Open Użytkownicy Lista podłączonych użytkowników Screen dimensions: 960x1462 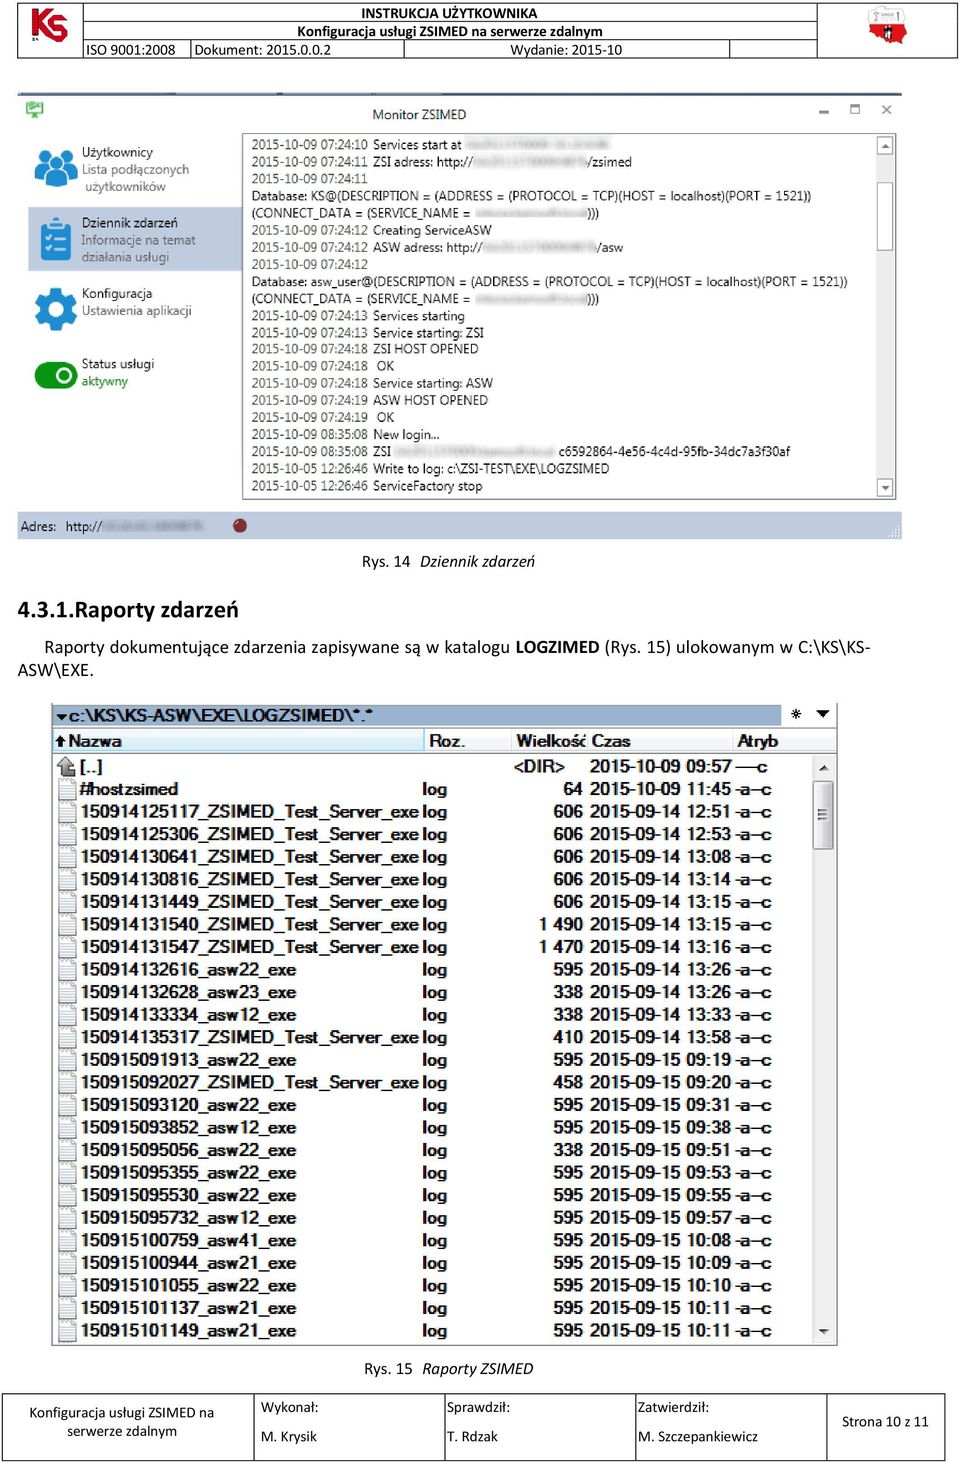135,169
